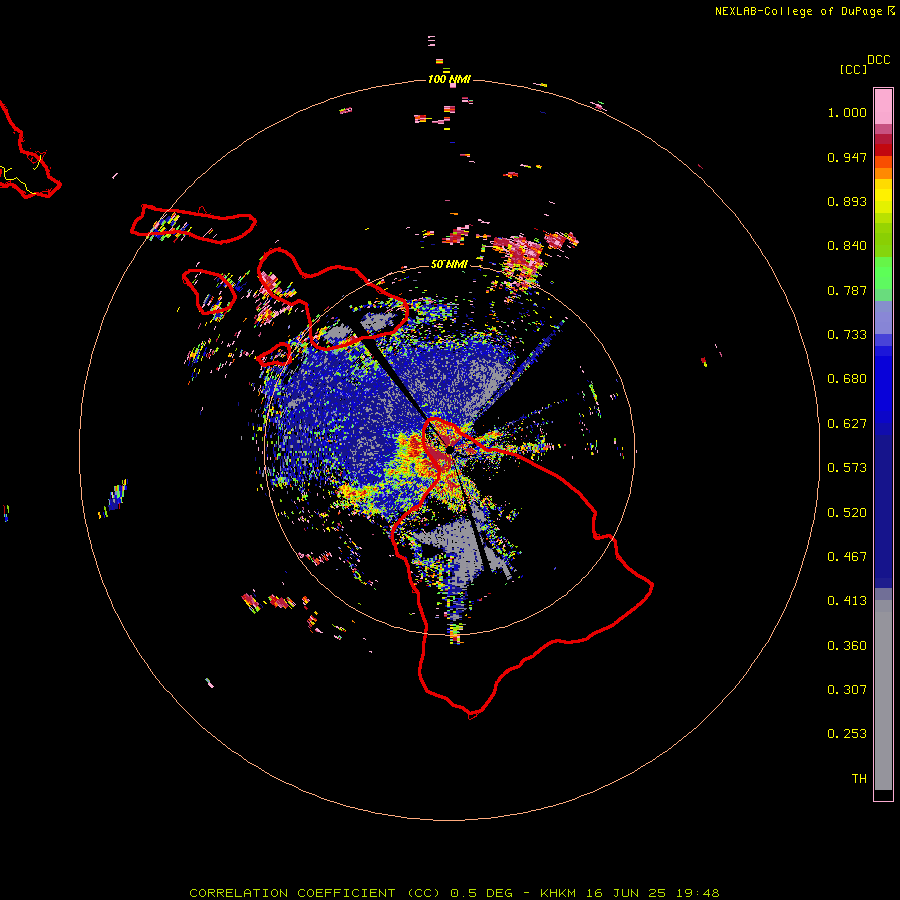Click the [CC] units label

[853, 69]
